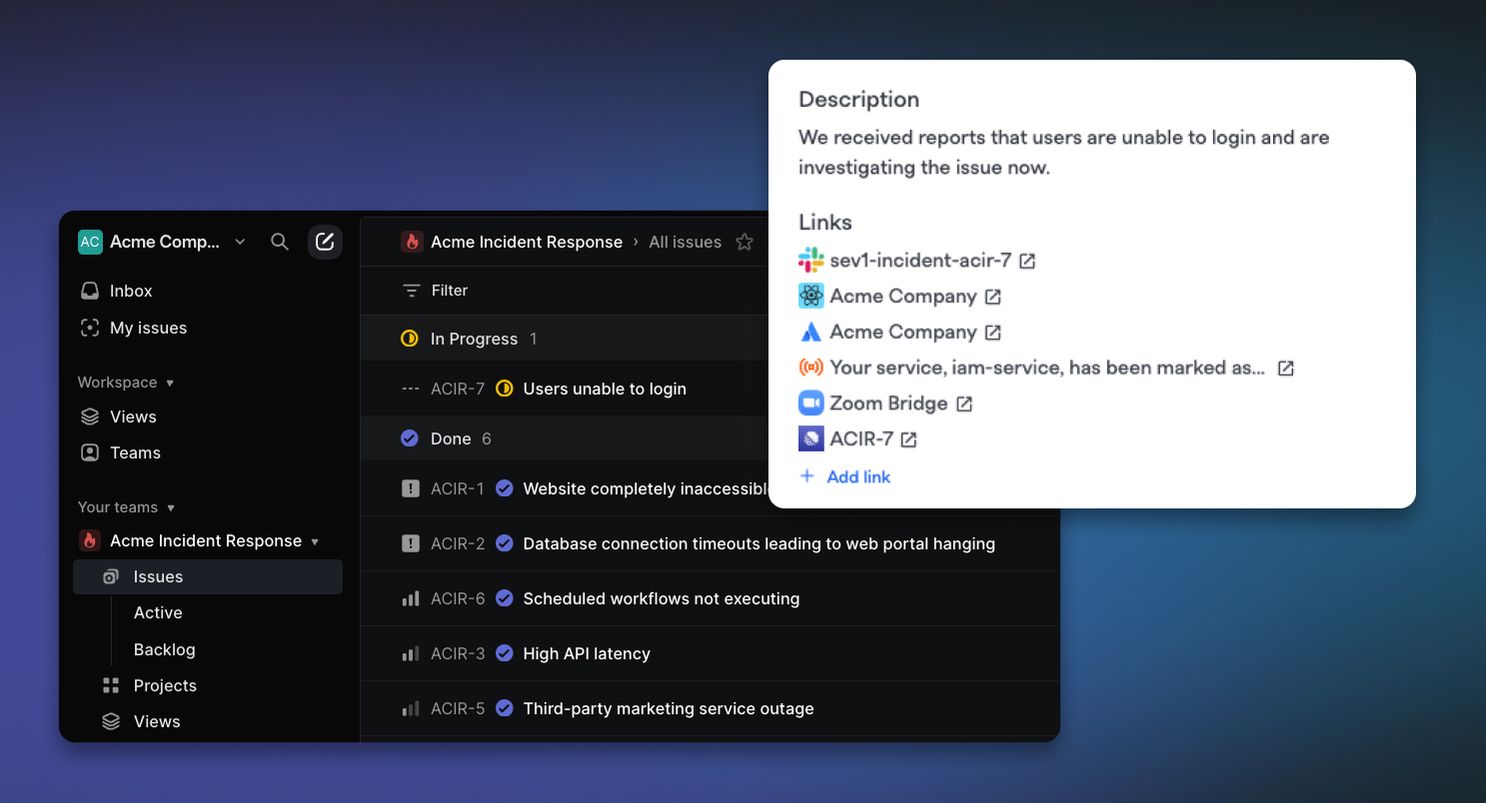Open My issues in the sidebar
The image size is (1486, 803).
[148, 328]
